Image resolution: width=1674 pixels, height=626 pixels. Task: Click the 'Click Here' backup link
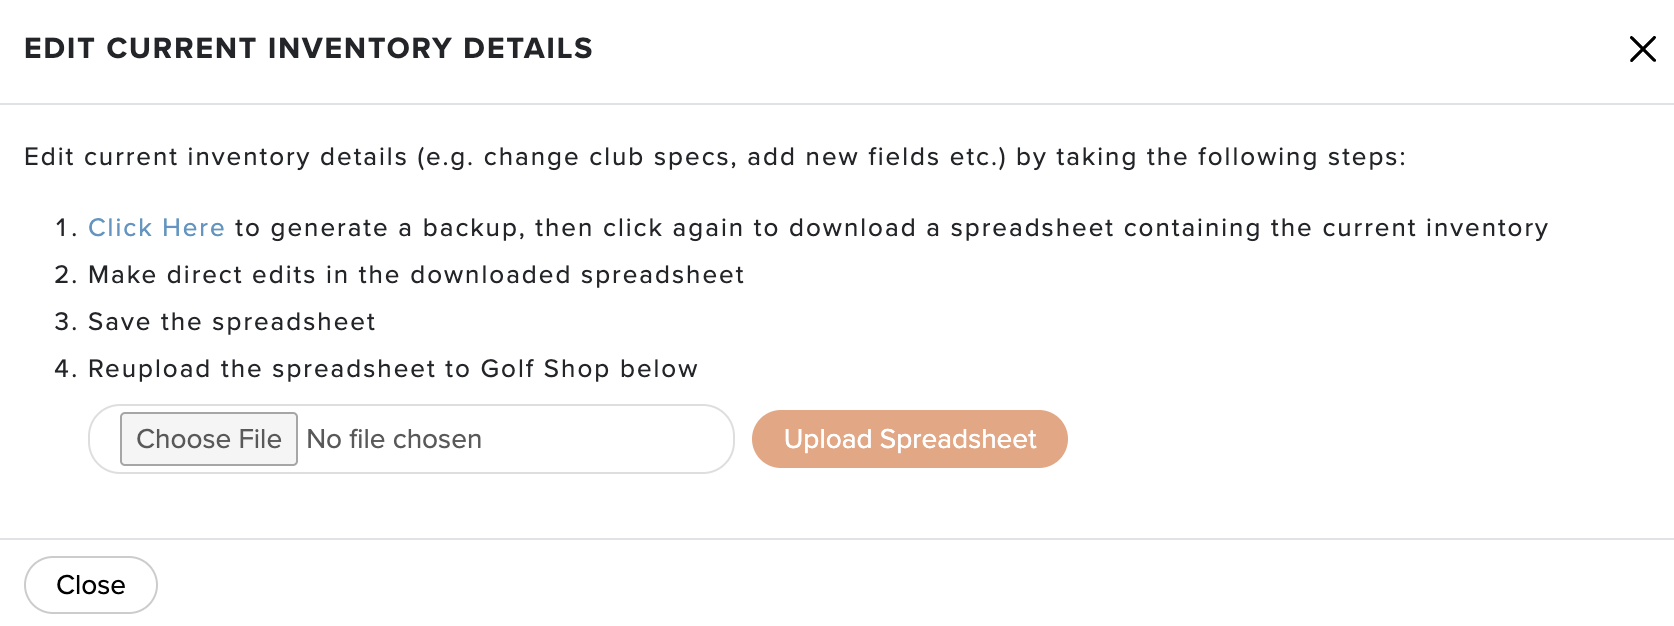[156, 228]
